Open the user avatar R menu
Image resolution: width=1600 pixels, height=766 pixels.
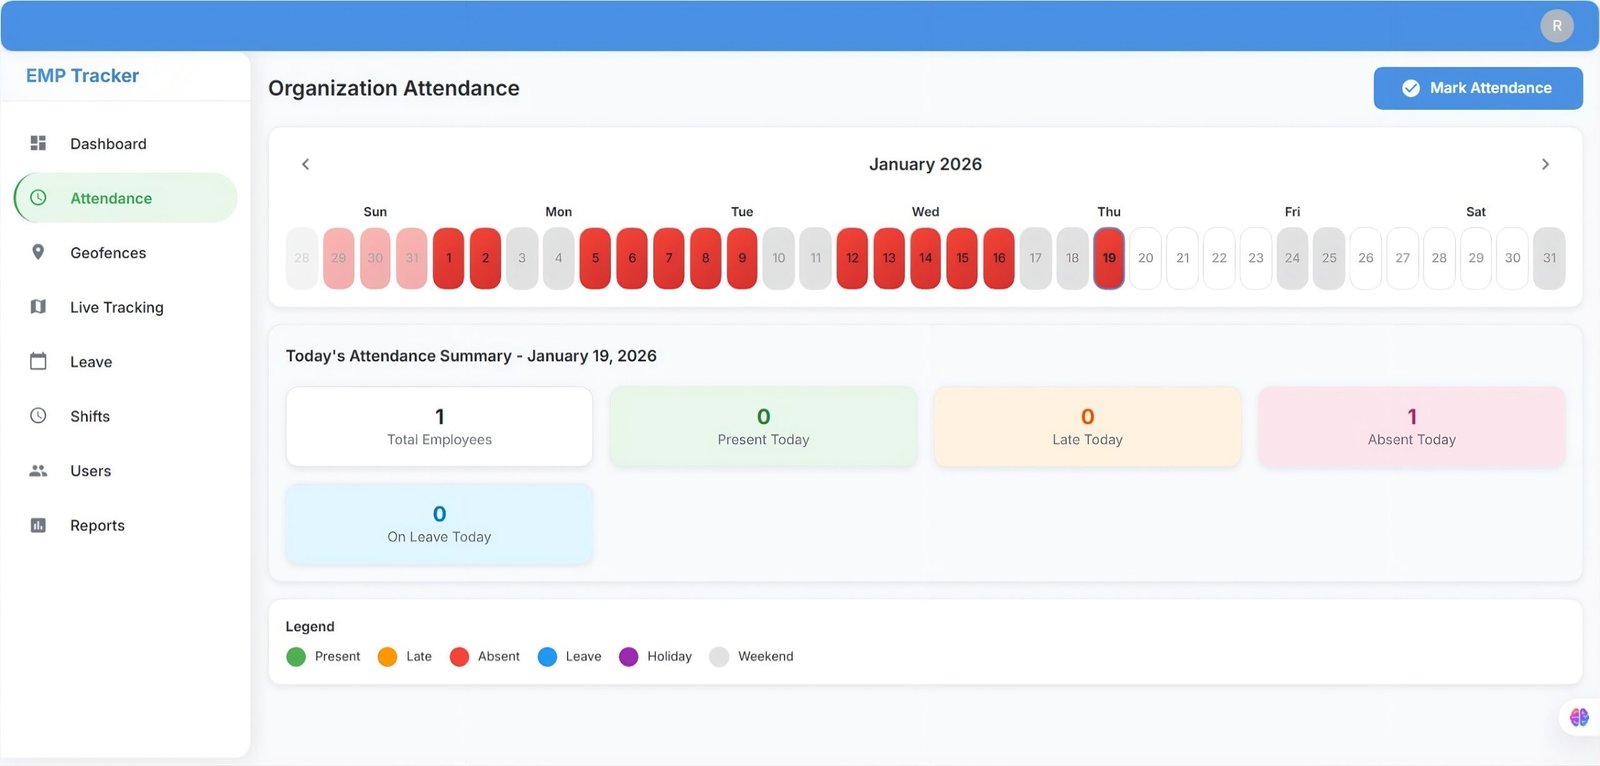point(1556,26)
